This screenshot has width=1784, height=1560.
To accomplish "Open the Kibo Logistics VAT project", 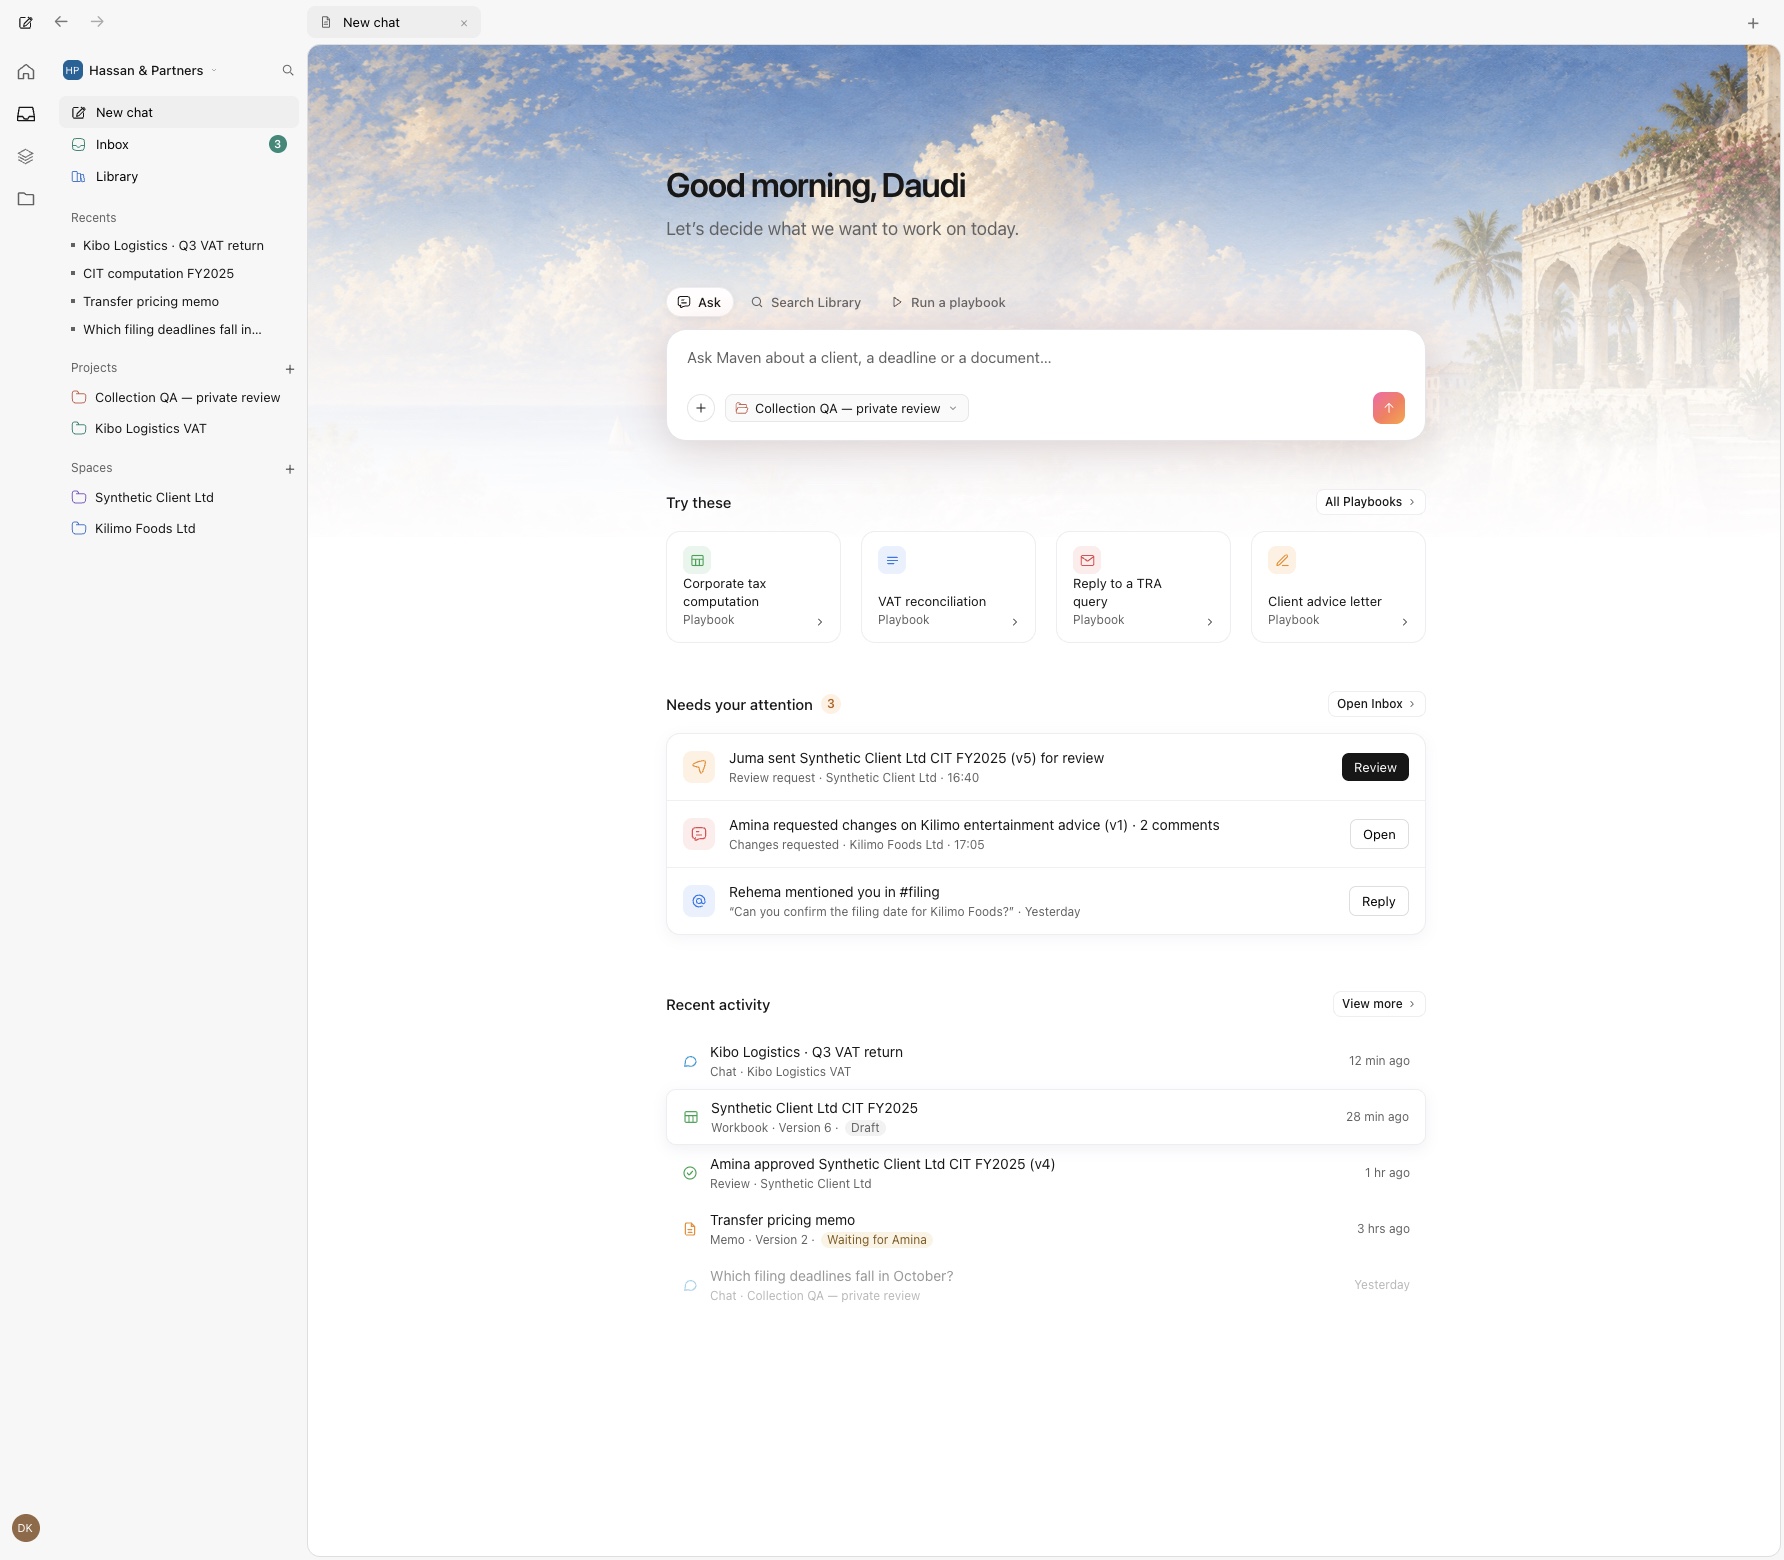I will tap(179, 428).
